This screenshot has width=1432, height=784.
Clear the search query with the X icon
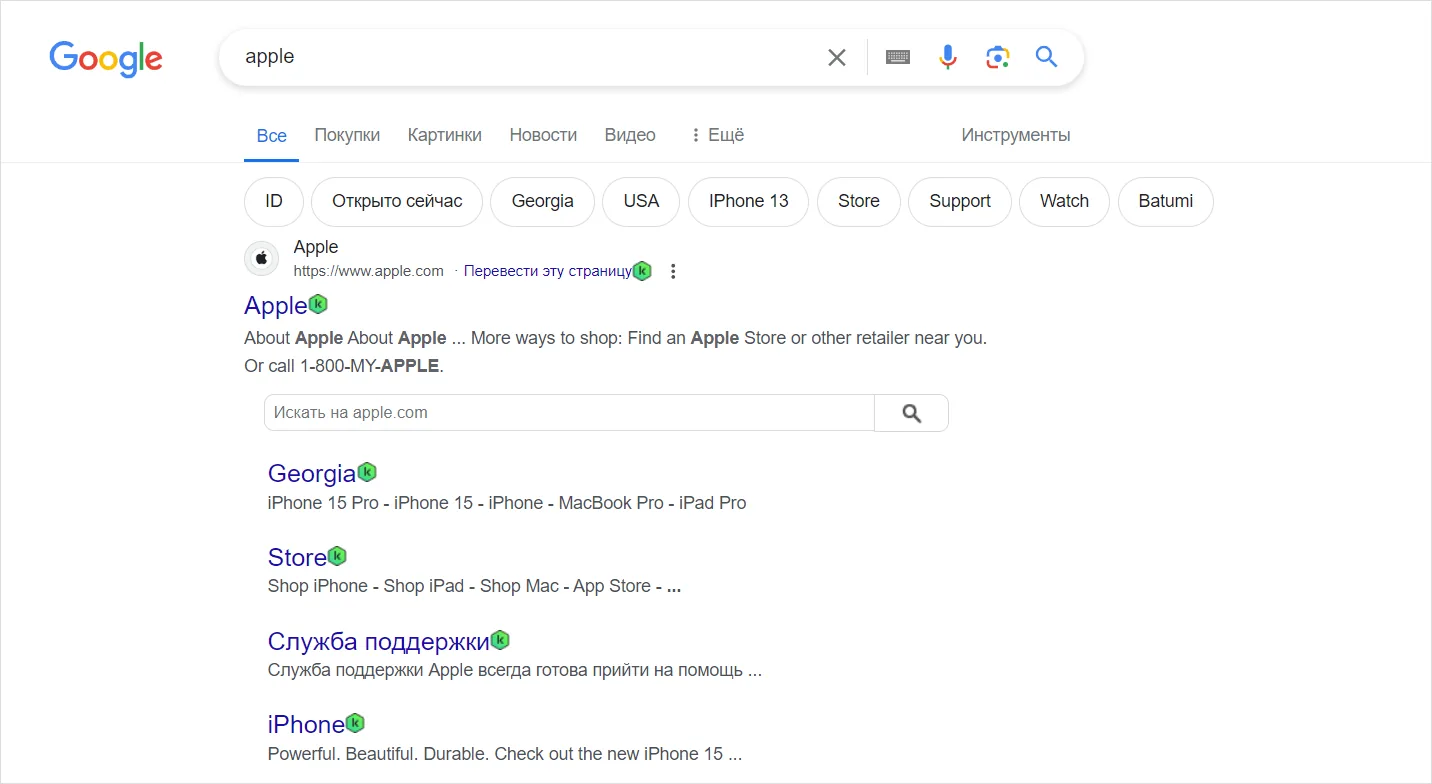click(x=837, y=57)
